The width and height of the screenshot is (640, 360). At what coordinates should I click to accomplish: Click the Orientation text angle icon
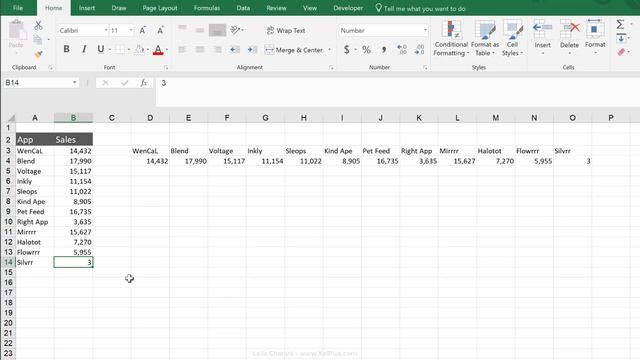pyautogui.click(x=236, y=30)
